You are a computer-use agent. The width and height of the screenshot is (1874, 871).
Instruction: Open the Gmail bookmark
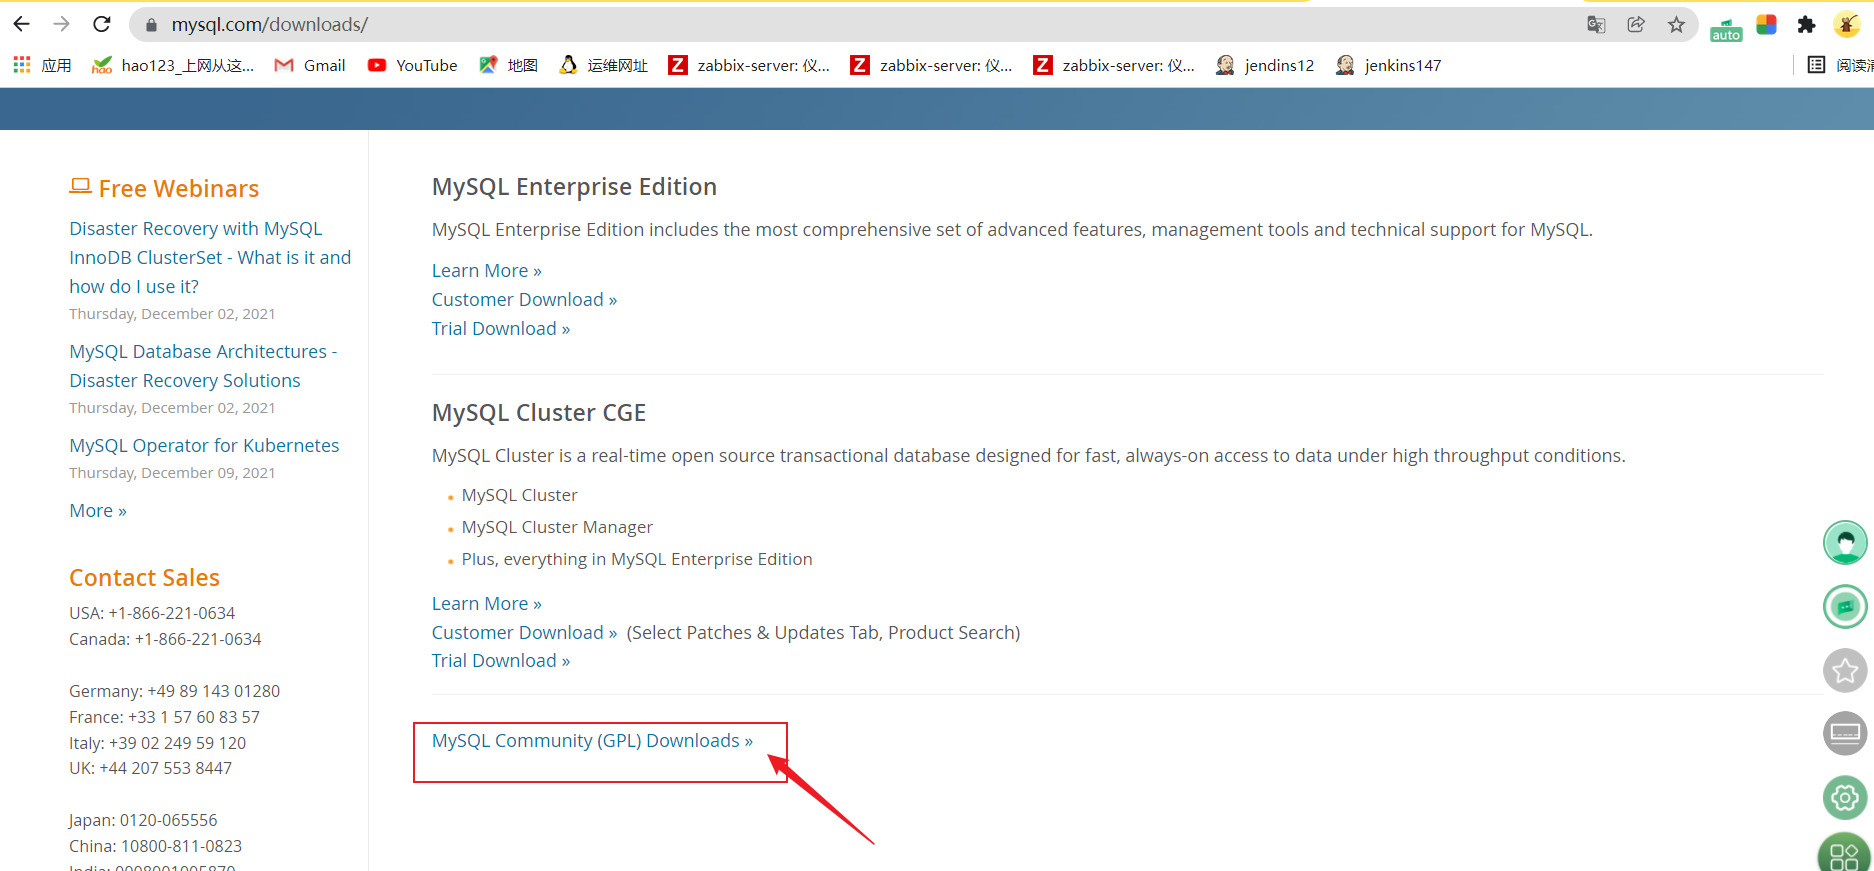point(310,65)
